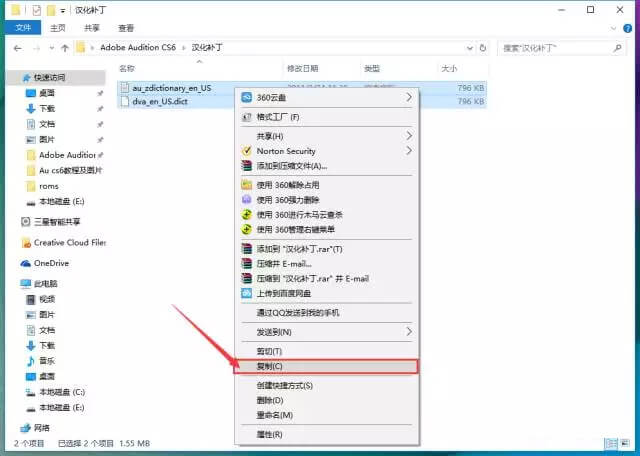Go up one folder level

click(65, 48)
